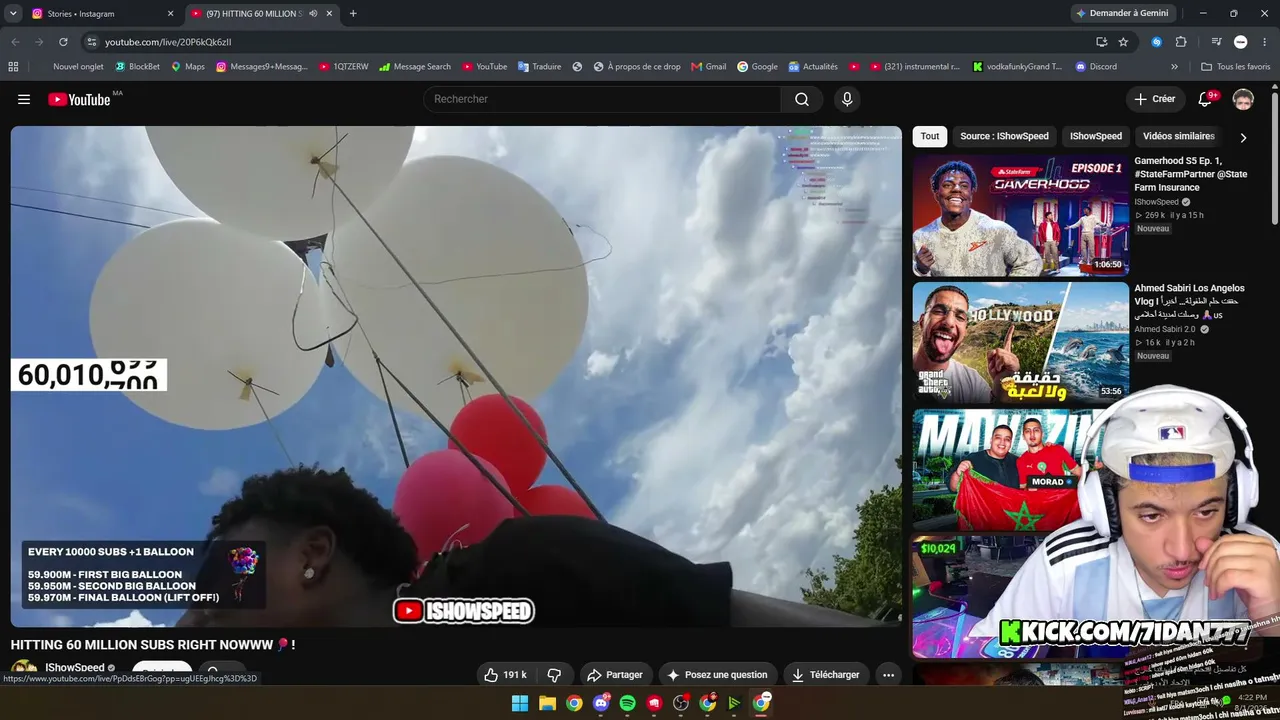Open the Actualités bookmark
Viewport: 1280px width, 720px height.
(813, 67)
